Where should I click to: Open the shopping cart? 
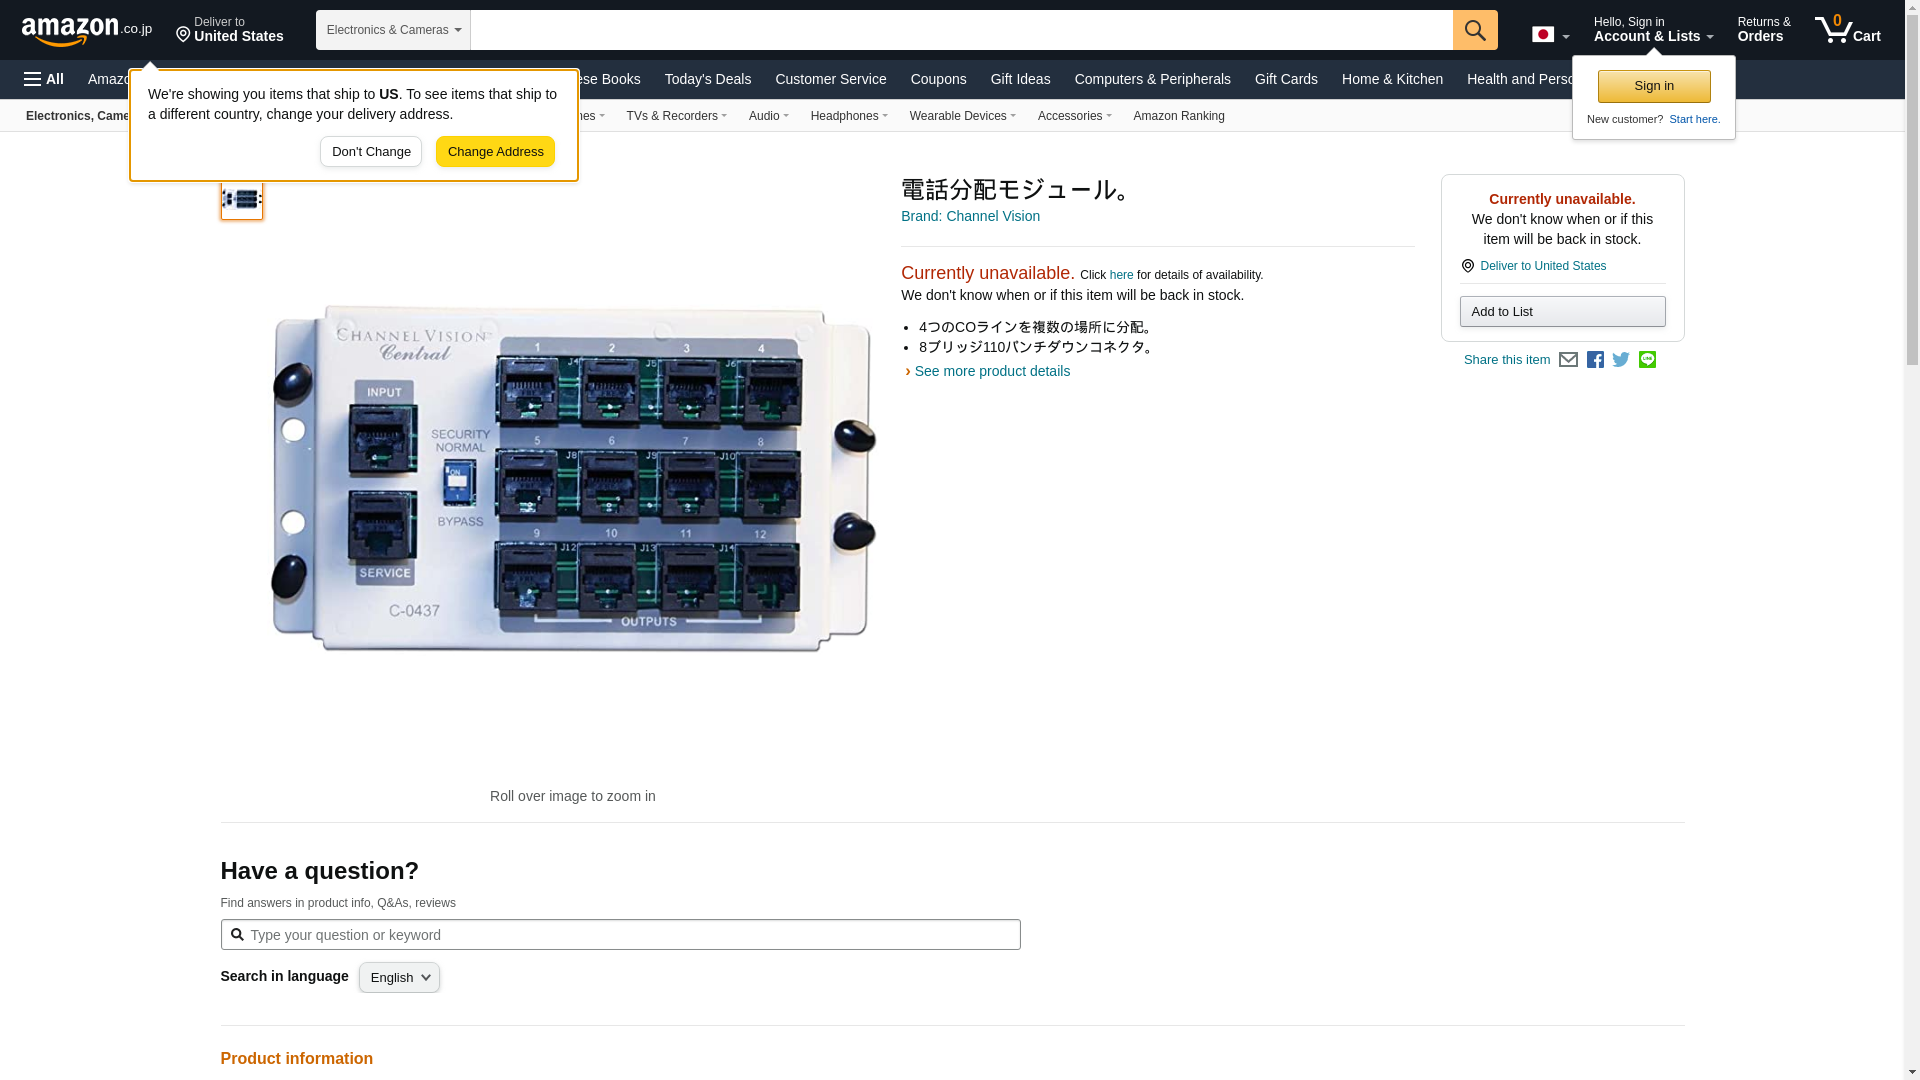[x=1847, y=30]
